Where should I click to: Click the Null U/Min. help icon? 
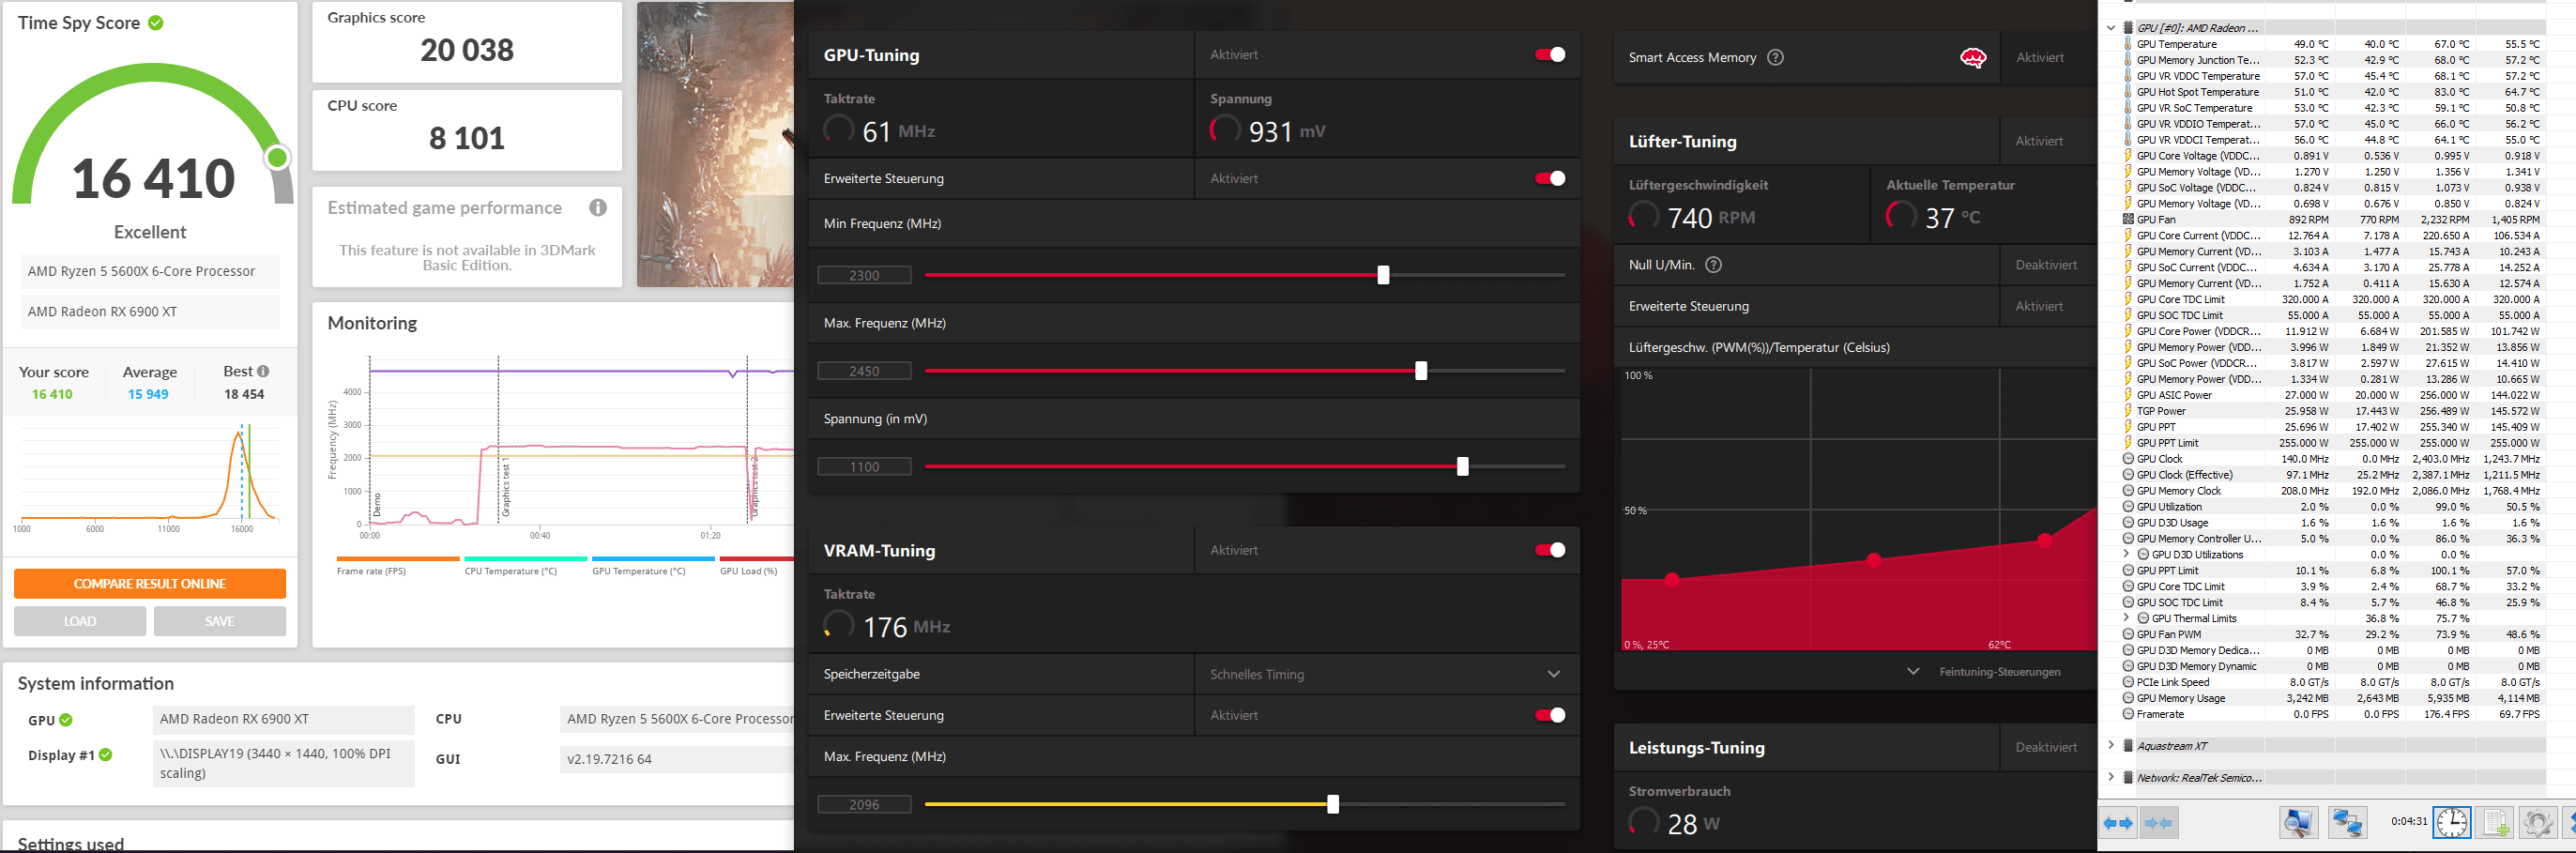1713,265
